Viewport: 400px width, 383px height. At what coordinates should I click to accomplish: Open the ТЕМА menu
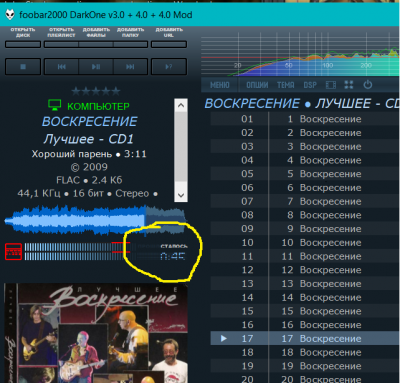pos(286,85)
